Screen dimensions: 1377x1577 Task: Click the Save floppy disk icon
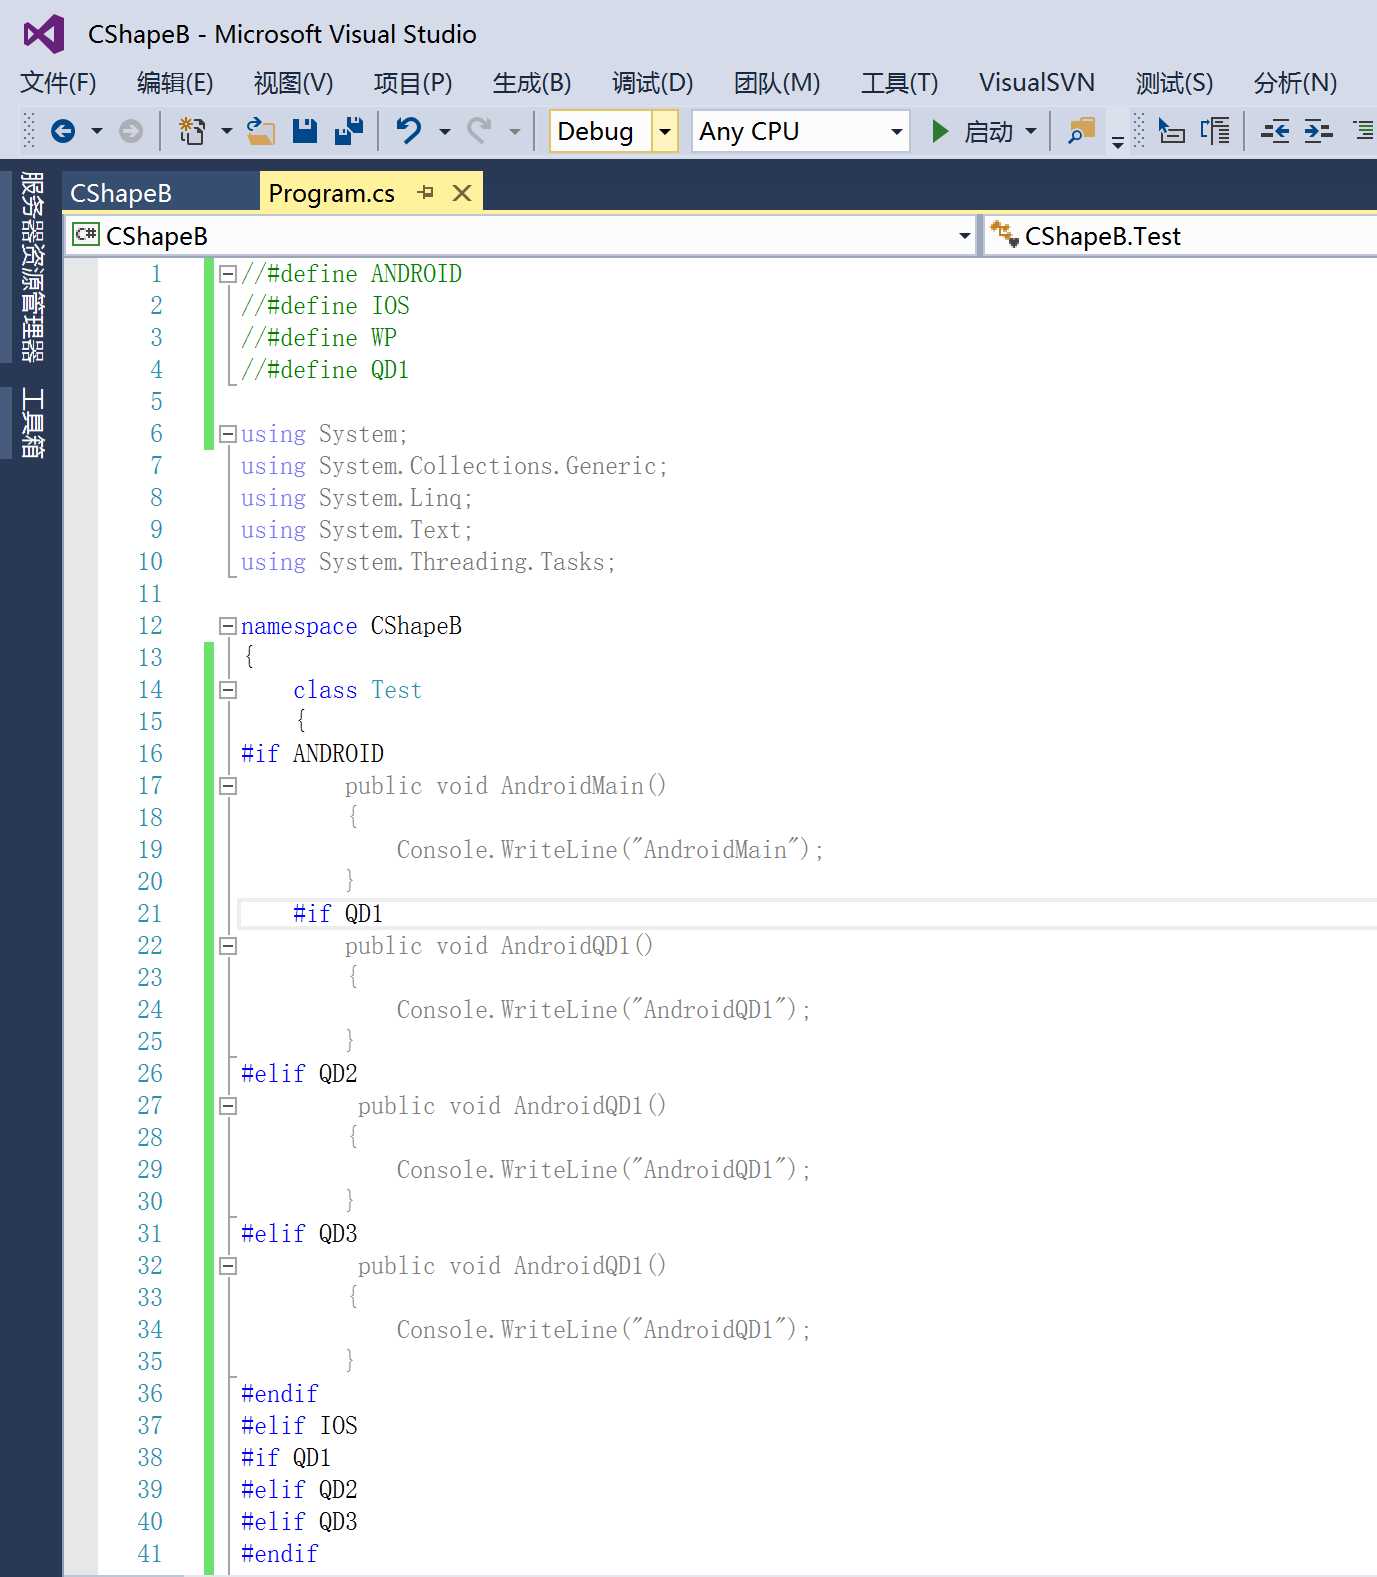coord(305,131)
